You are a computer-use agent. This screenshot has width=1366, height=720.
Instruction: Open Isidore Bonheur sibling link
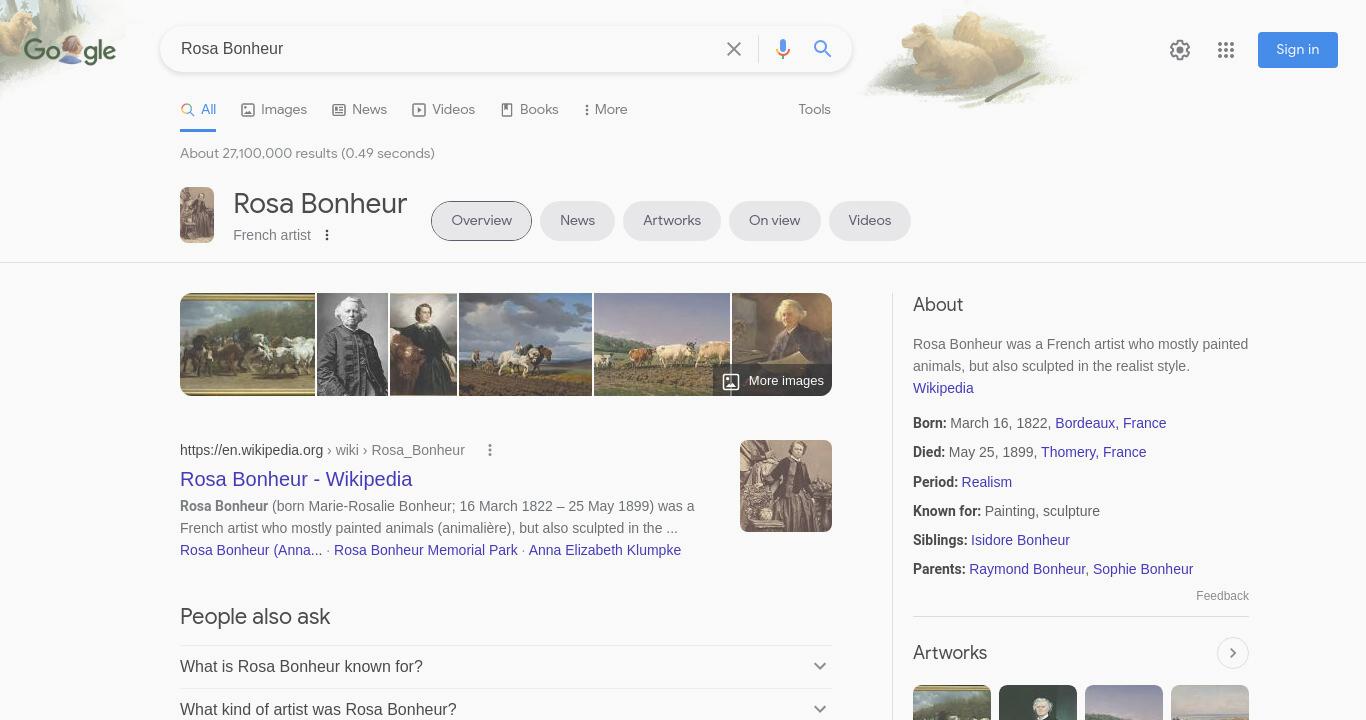tap(1020, 540)
